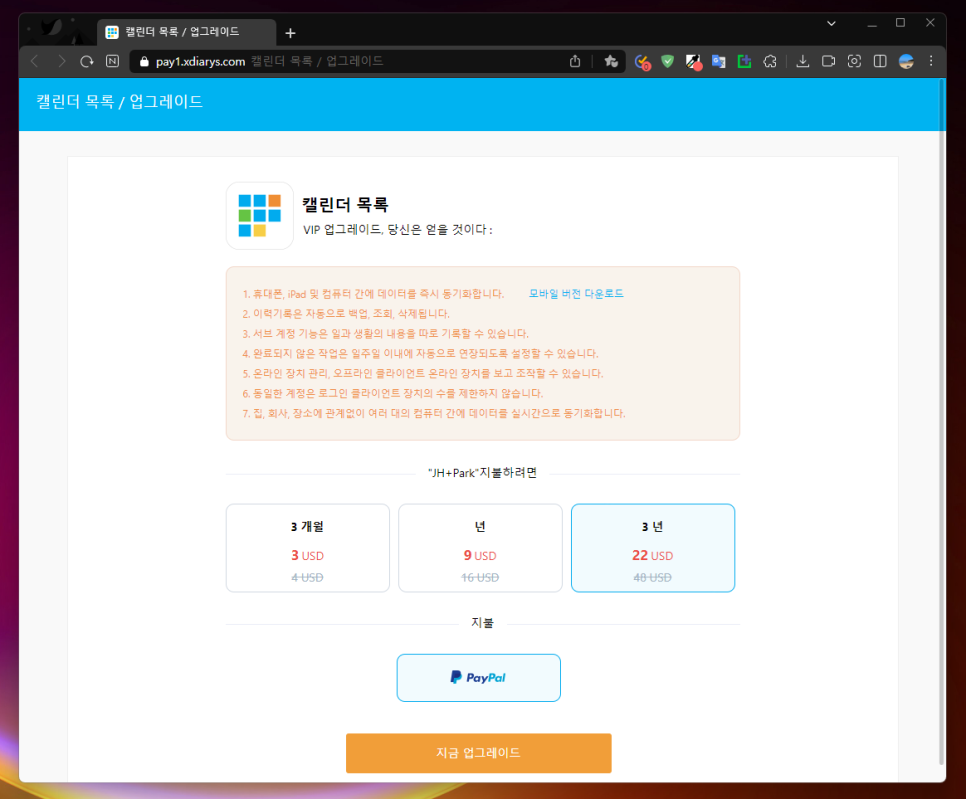Select the 년 9 USD plan
This screenshot has width=966, height=799.
point(480,548)
